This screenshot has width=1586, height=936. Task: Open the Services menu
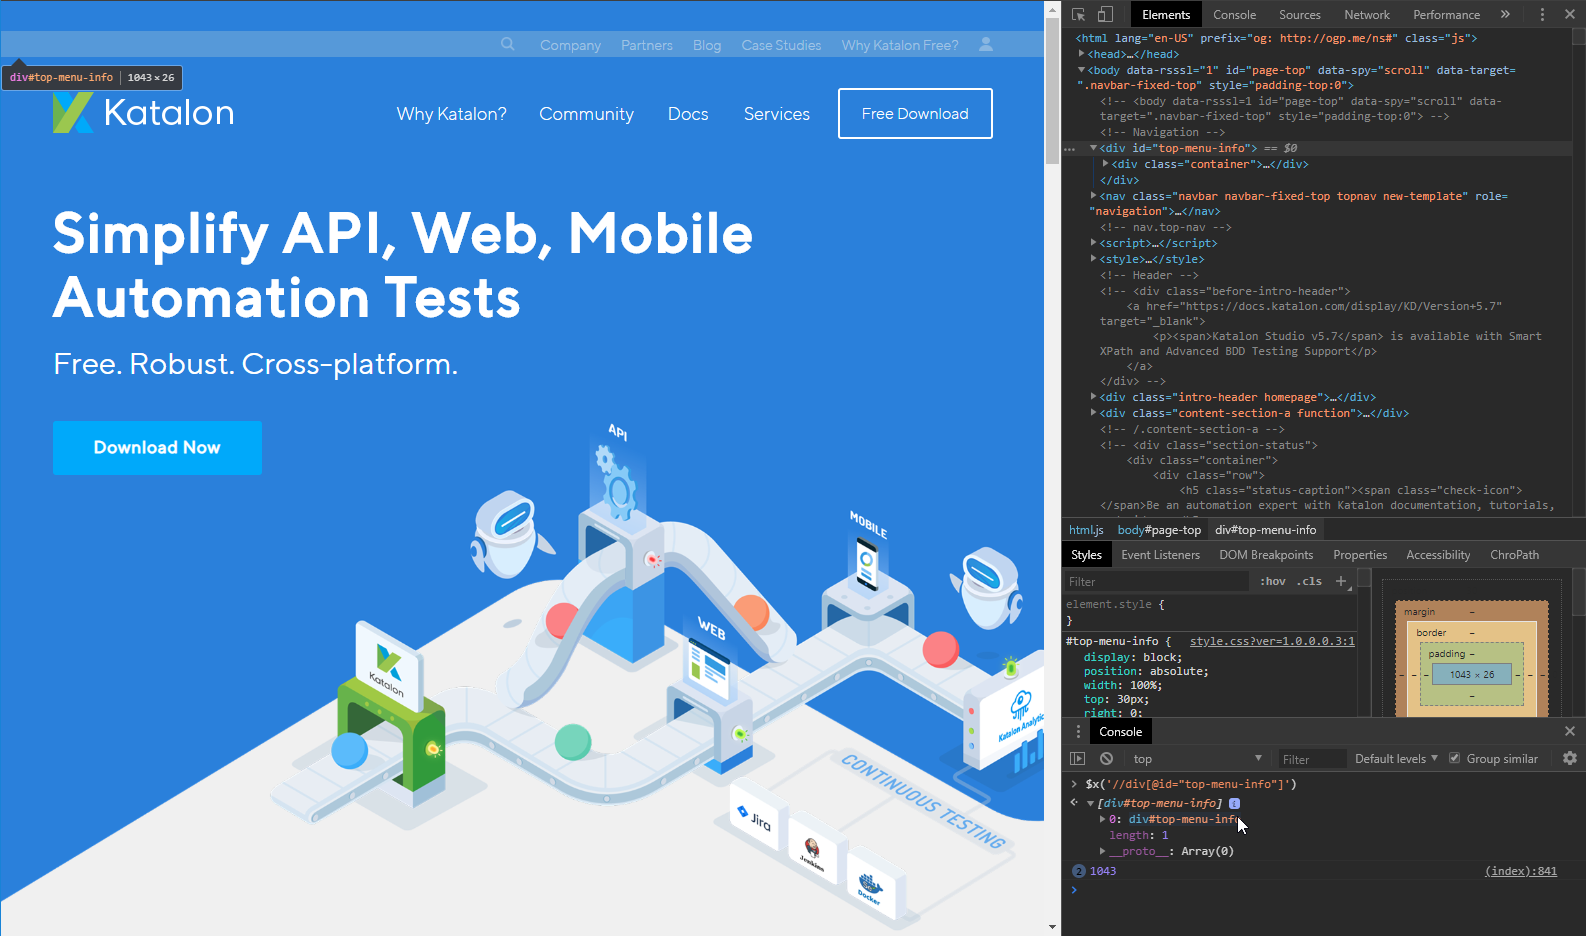pyautogui.click(x=776, y=114)
